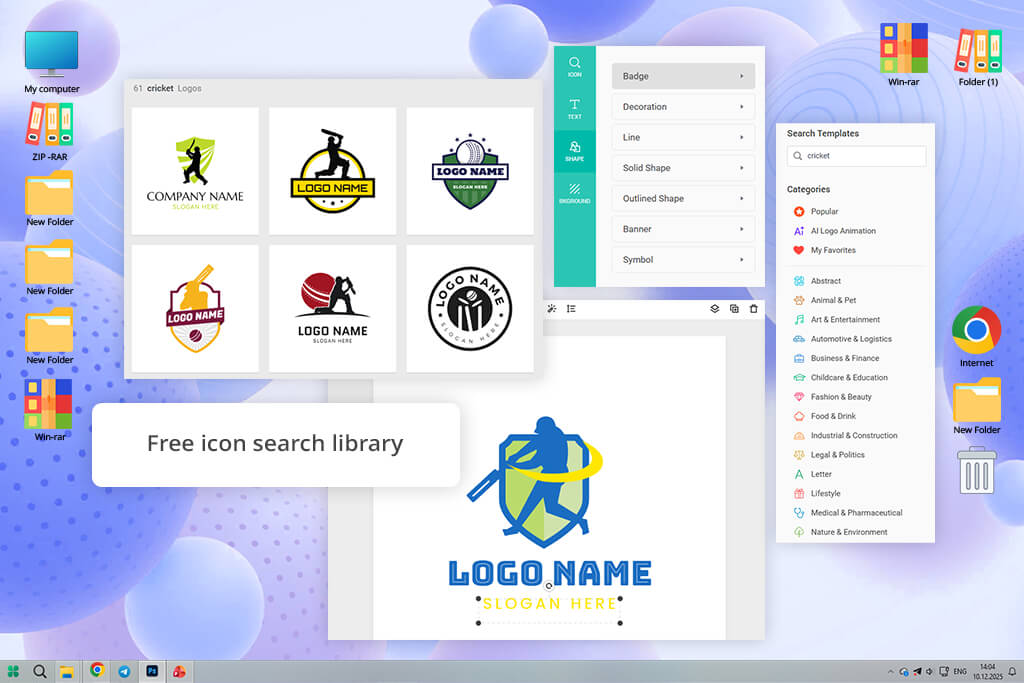Select the red ball batsman logo thumbnail
1024x683 pixels.
[332, 309]
